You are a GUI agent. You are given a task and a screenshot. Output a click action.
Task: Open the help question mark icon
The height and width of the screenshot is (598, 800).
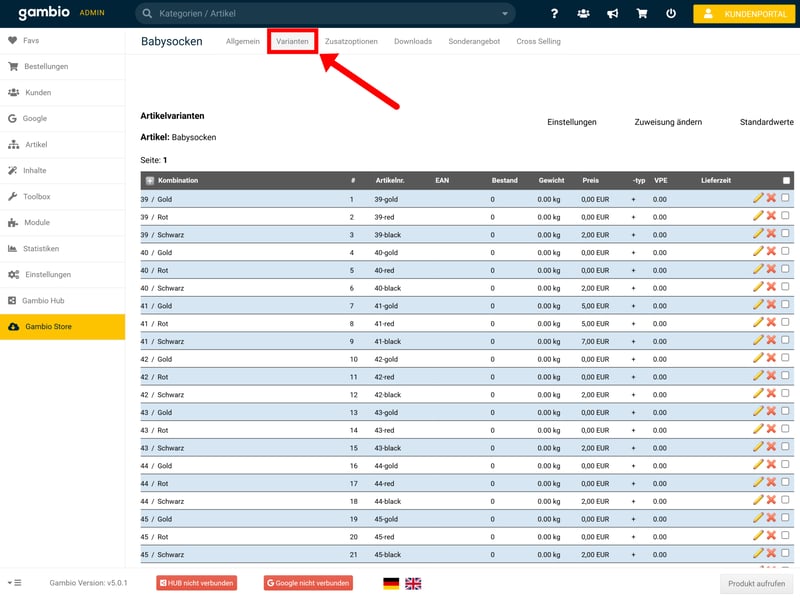click(x=555, y=14)
